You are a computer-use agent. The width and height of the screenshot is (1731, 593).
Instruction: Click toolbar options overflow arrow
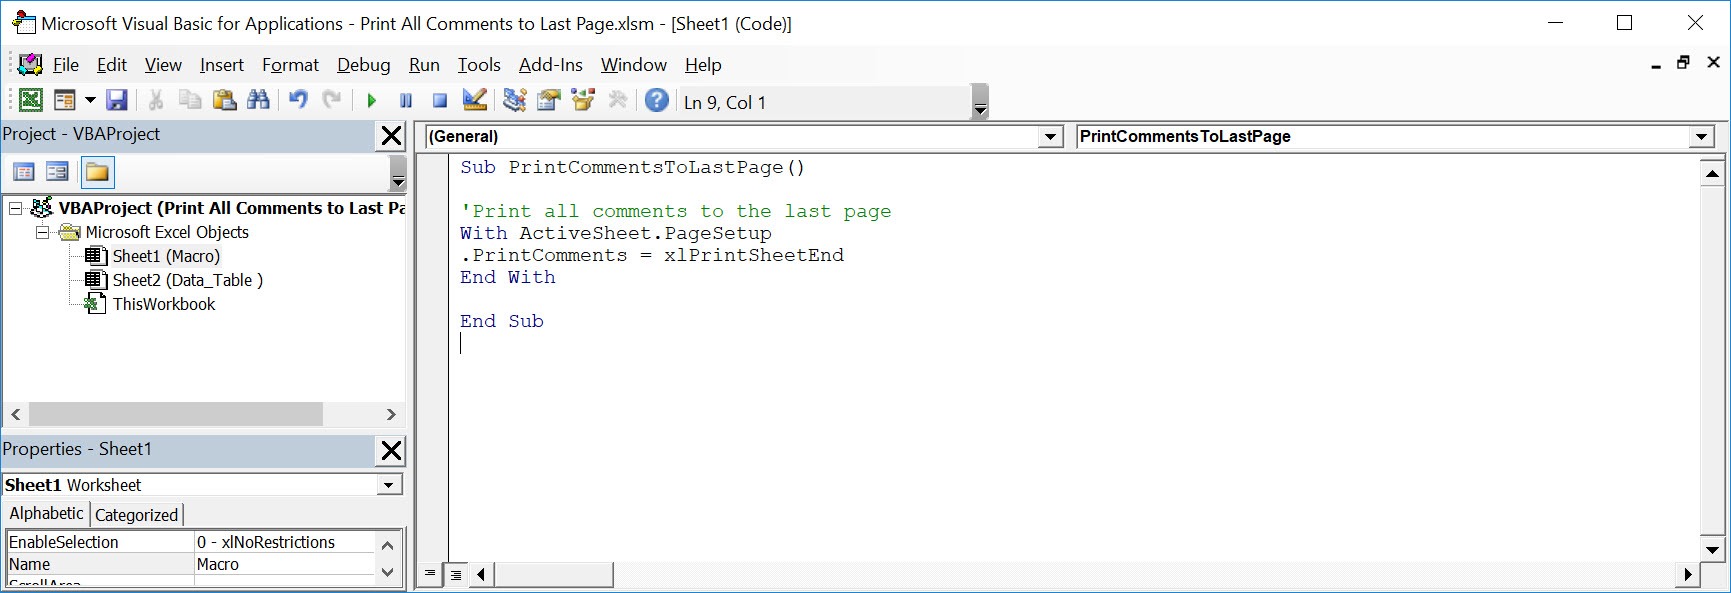(980, 102)
